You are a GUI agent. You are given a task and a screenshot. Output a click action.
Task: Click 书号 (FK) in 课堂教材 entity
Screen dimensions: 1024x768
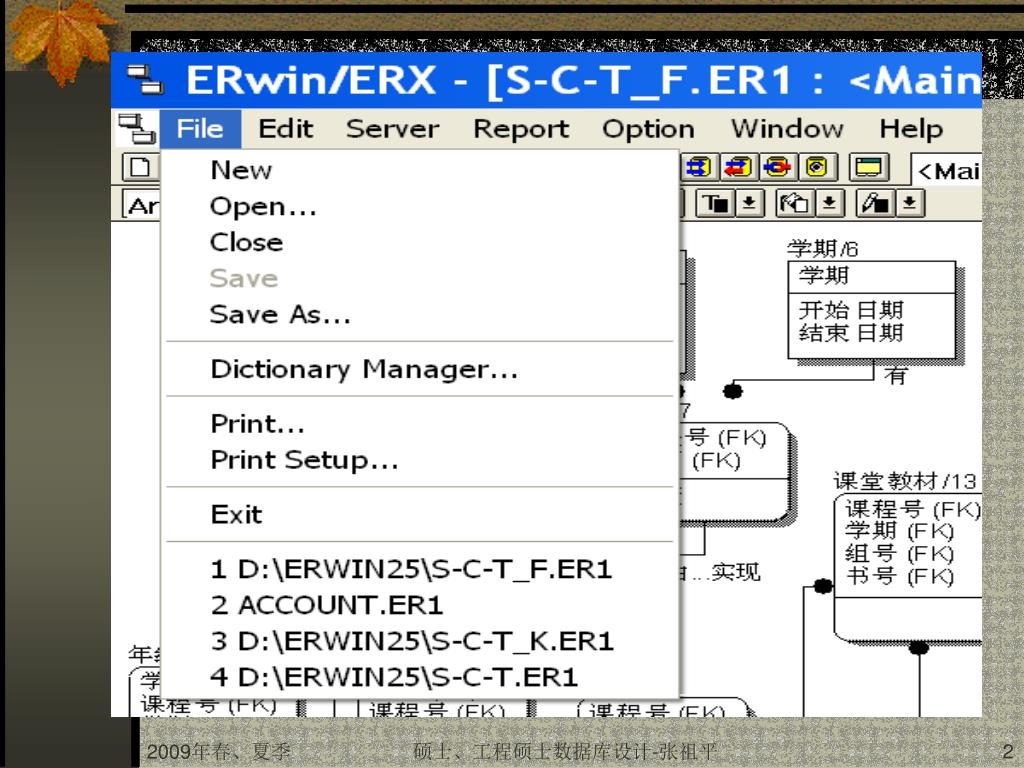point(899,577)
